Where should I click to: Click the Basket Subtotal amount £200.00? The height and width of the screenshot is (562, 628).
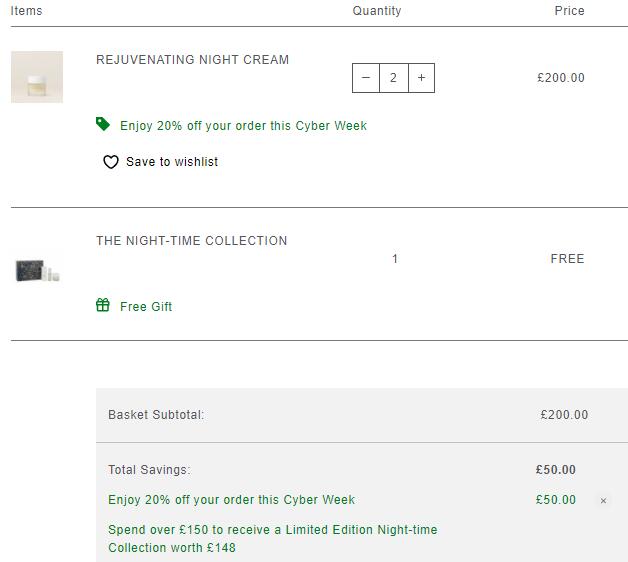[564, 415]
